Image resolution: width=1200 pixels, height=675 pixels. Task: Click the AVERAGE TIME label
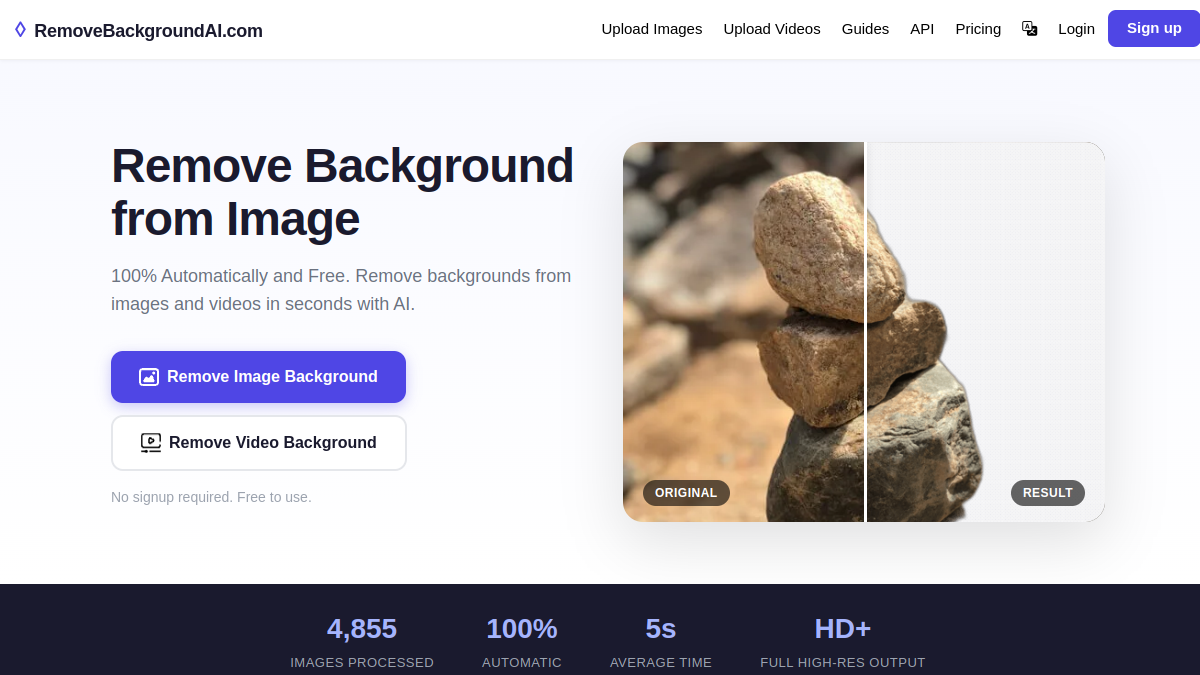point(661,662)
